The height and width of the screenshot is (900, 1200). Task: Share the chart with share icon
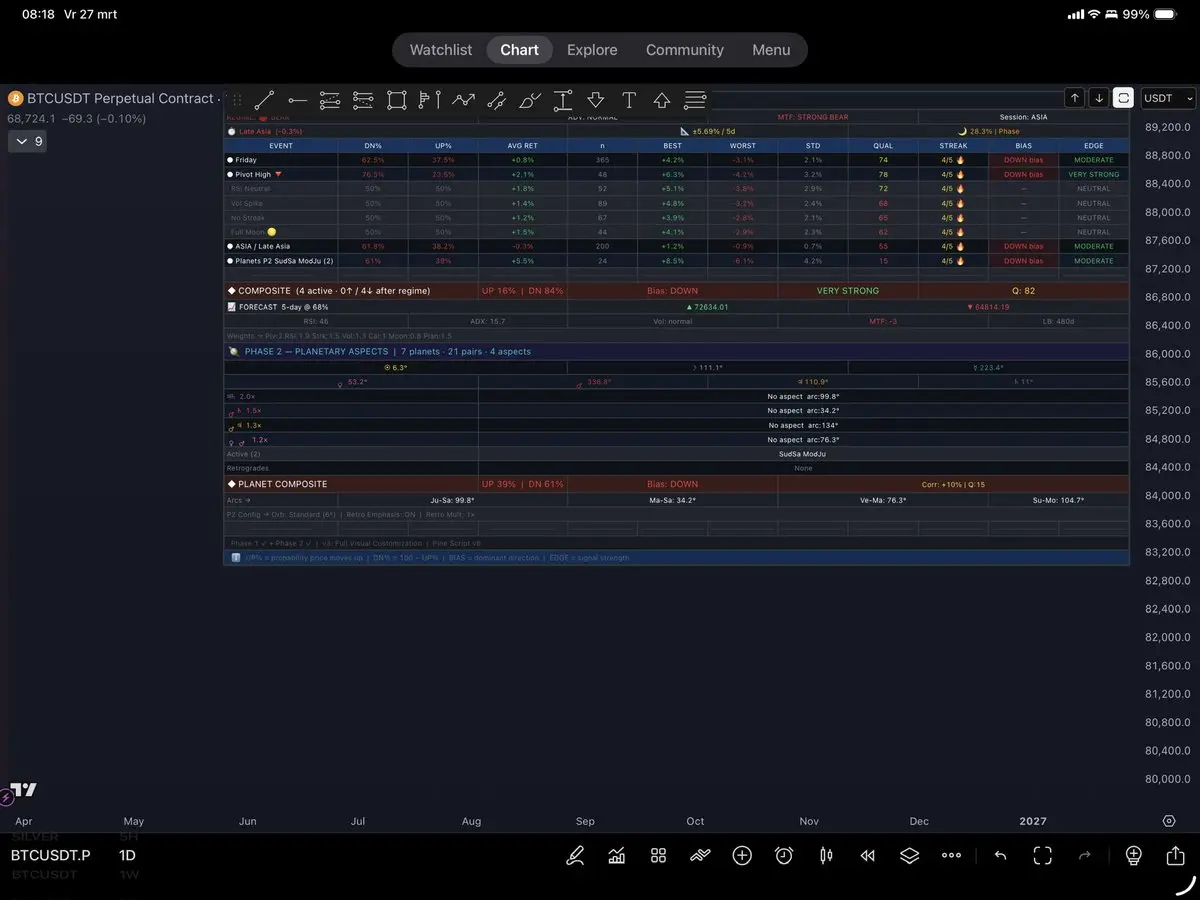point(1175,855)
